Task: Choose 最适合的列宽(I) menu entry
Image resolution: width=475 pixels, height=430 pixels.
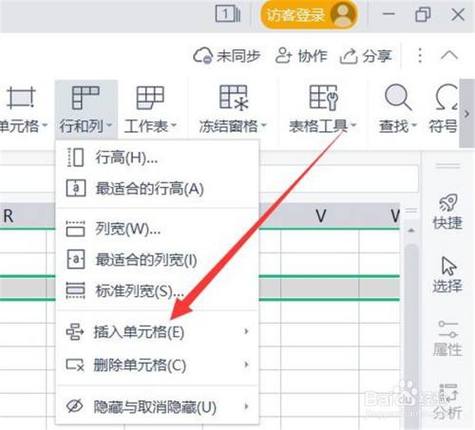Action: tap(157, 260)
